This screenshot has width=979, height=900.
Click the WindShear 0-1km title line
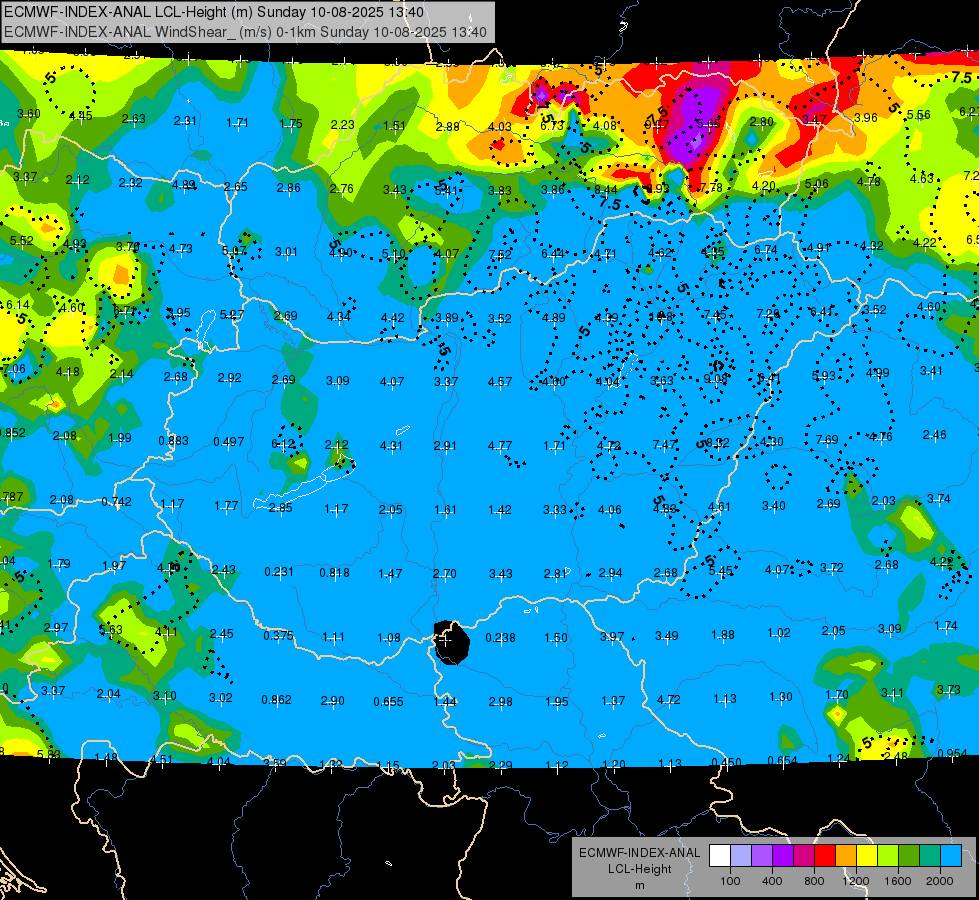pos(245,32)
